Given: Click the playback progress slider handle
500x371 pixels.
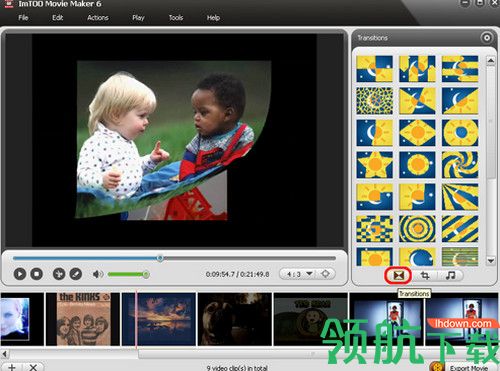Looking at the screenshot, I should (160, 258).
